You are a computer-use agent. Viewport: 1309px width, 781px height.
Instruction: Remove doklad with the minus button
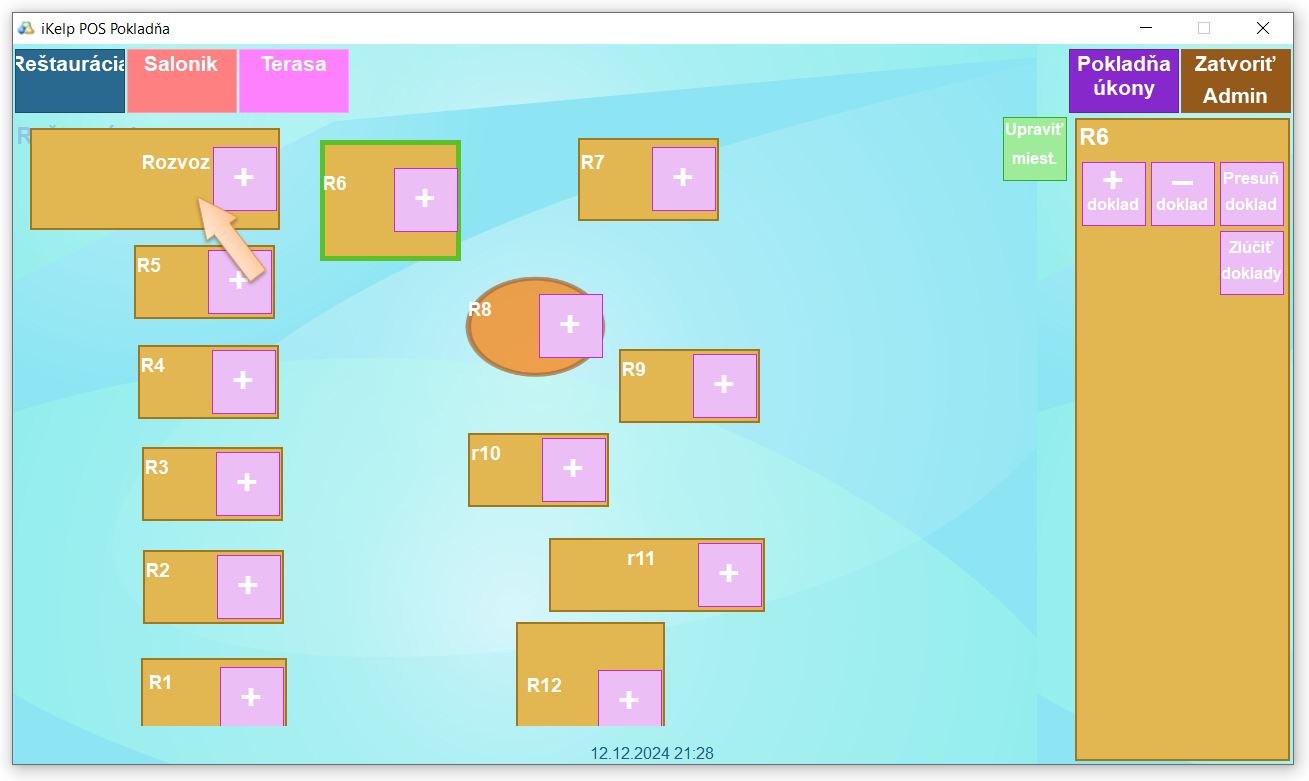1182,193
